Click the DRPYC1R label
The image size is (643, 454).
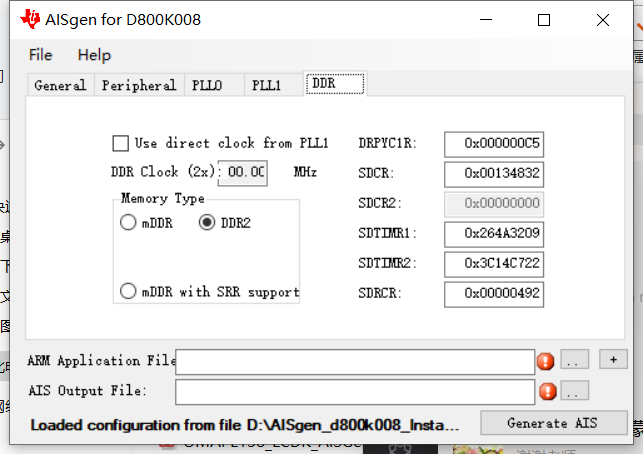tap(387, 143)
